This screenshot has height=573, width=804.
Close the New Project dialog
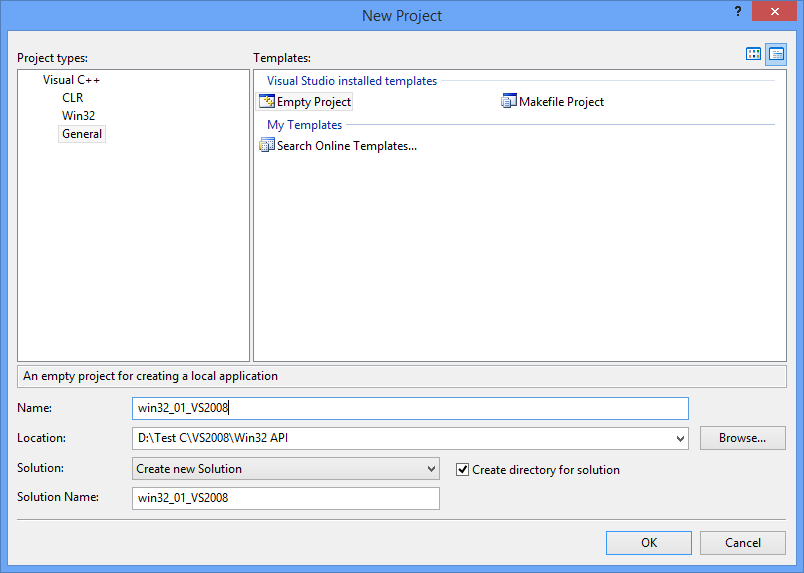(774, 11)
